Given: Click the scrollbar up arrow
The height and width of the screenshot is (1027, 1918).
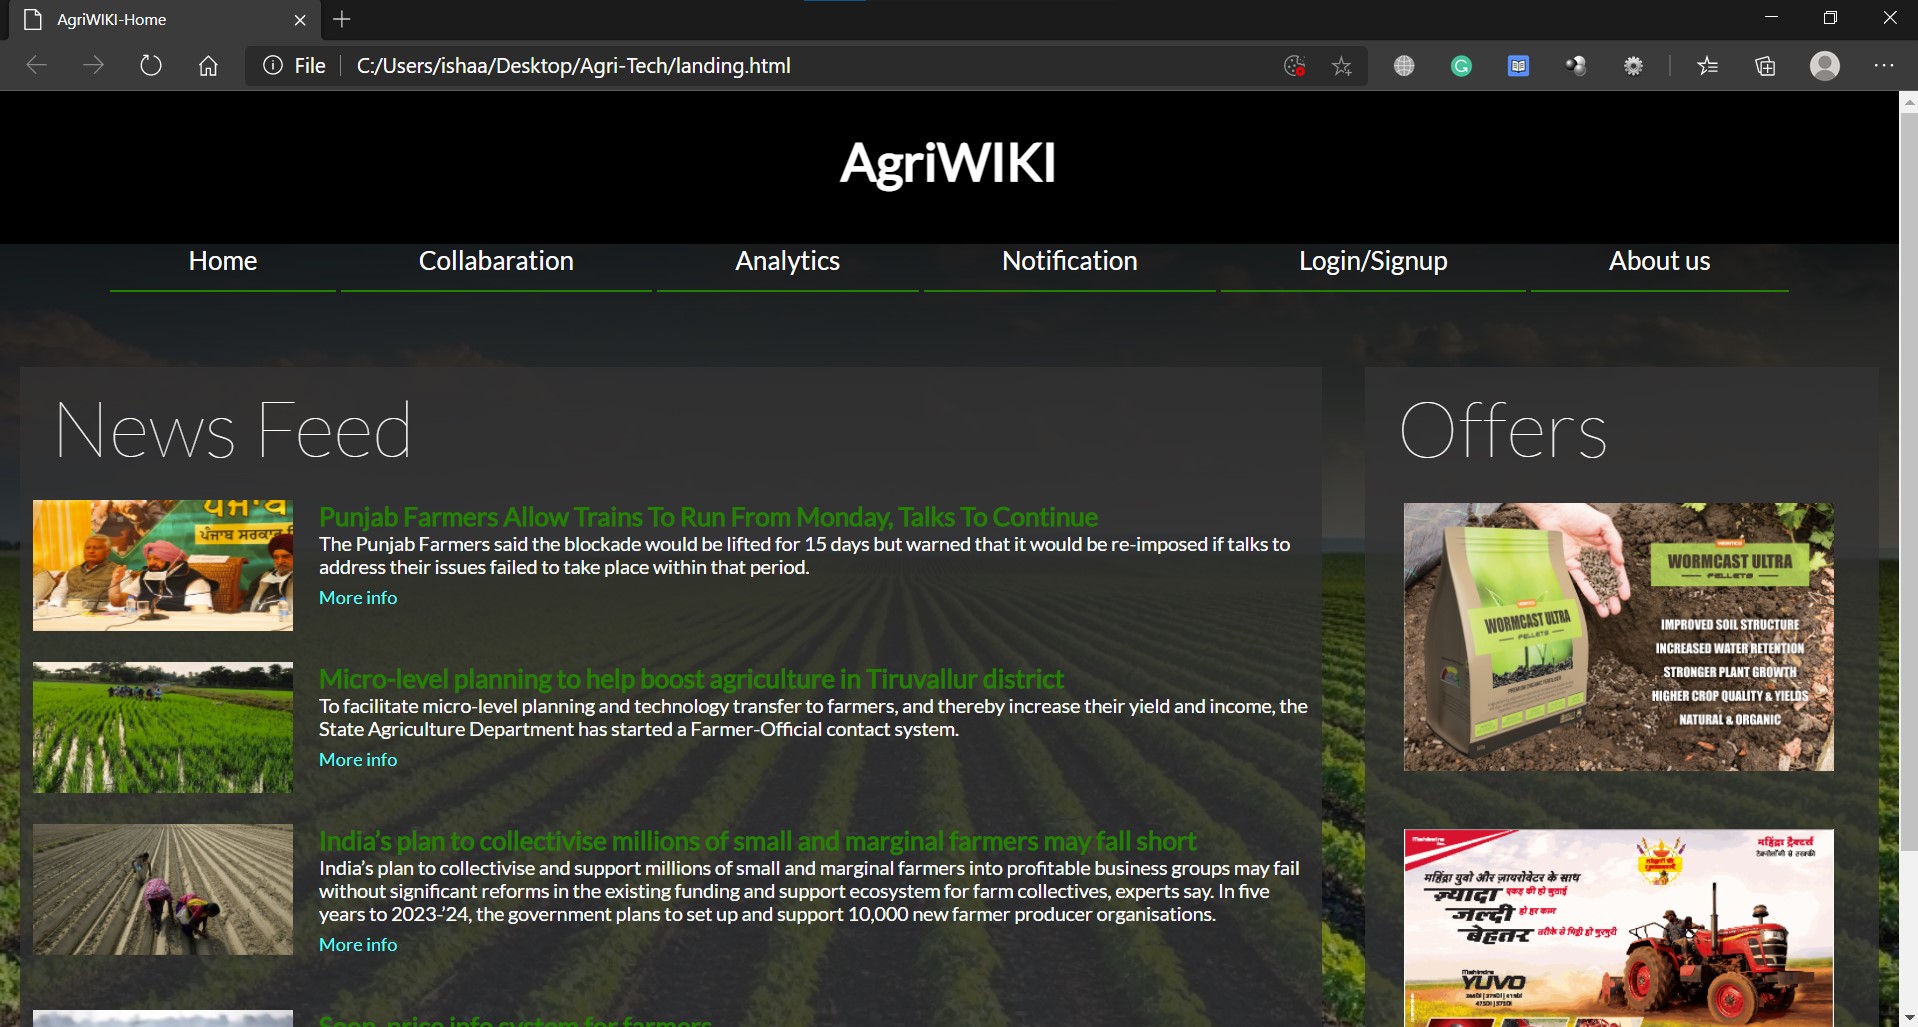Looking at the screenshot, I should (1908, 101).
